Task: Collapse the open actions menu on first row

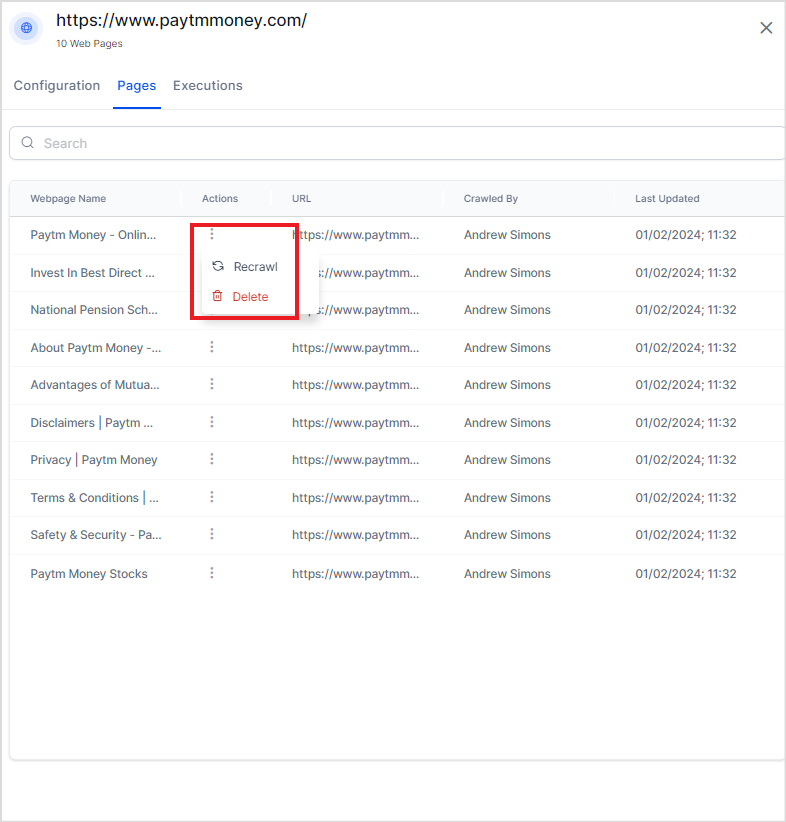Action: (212, 235)
